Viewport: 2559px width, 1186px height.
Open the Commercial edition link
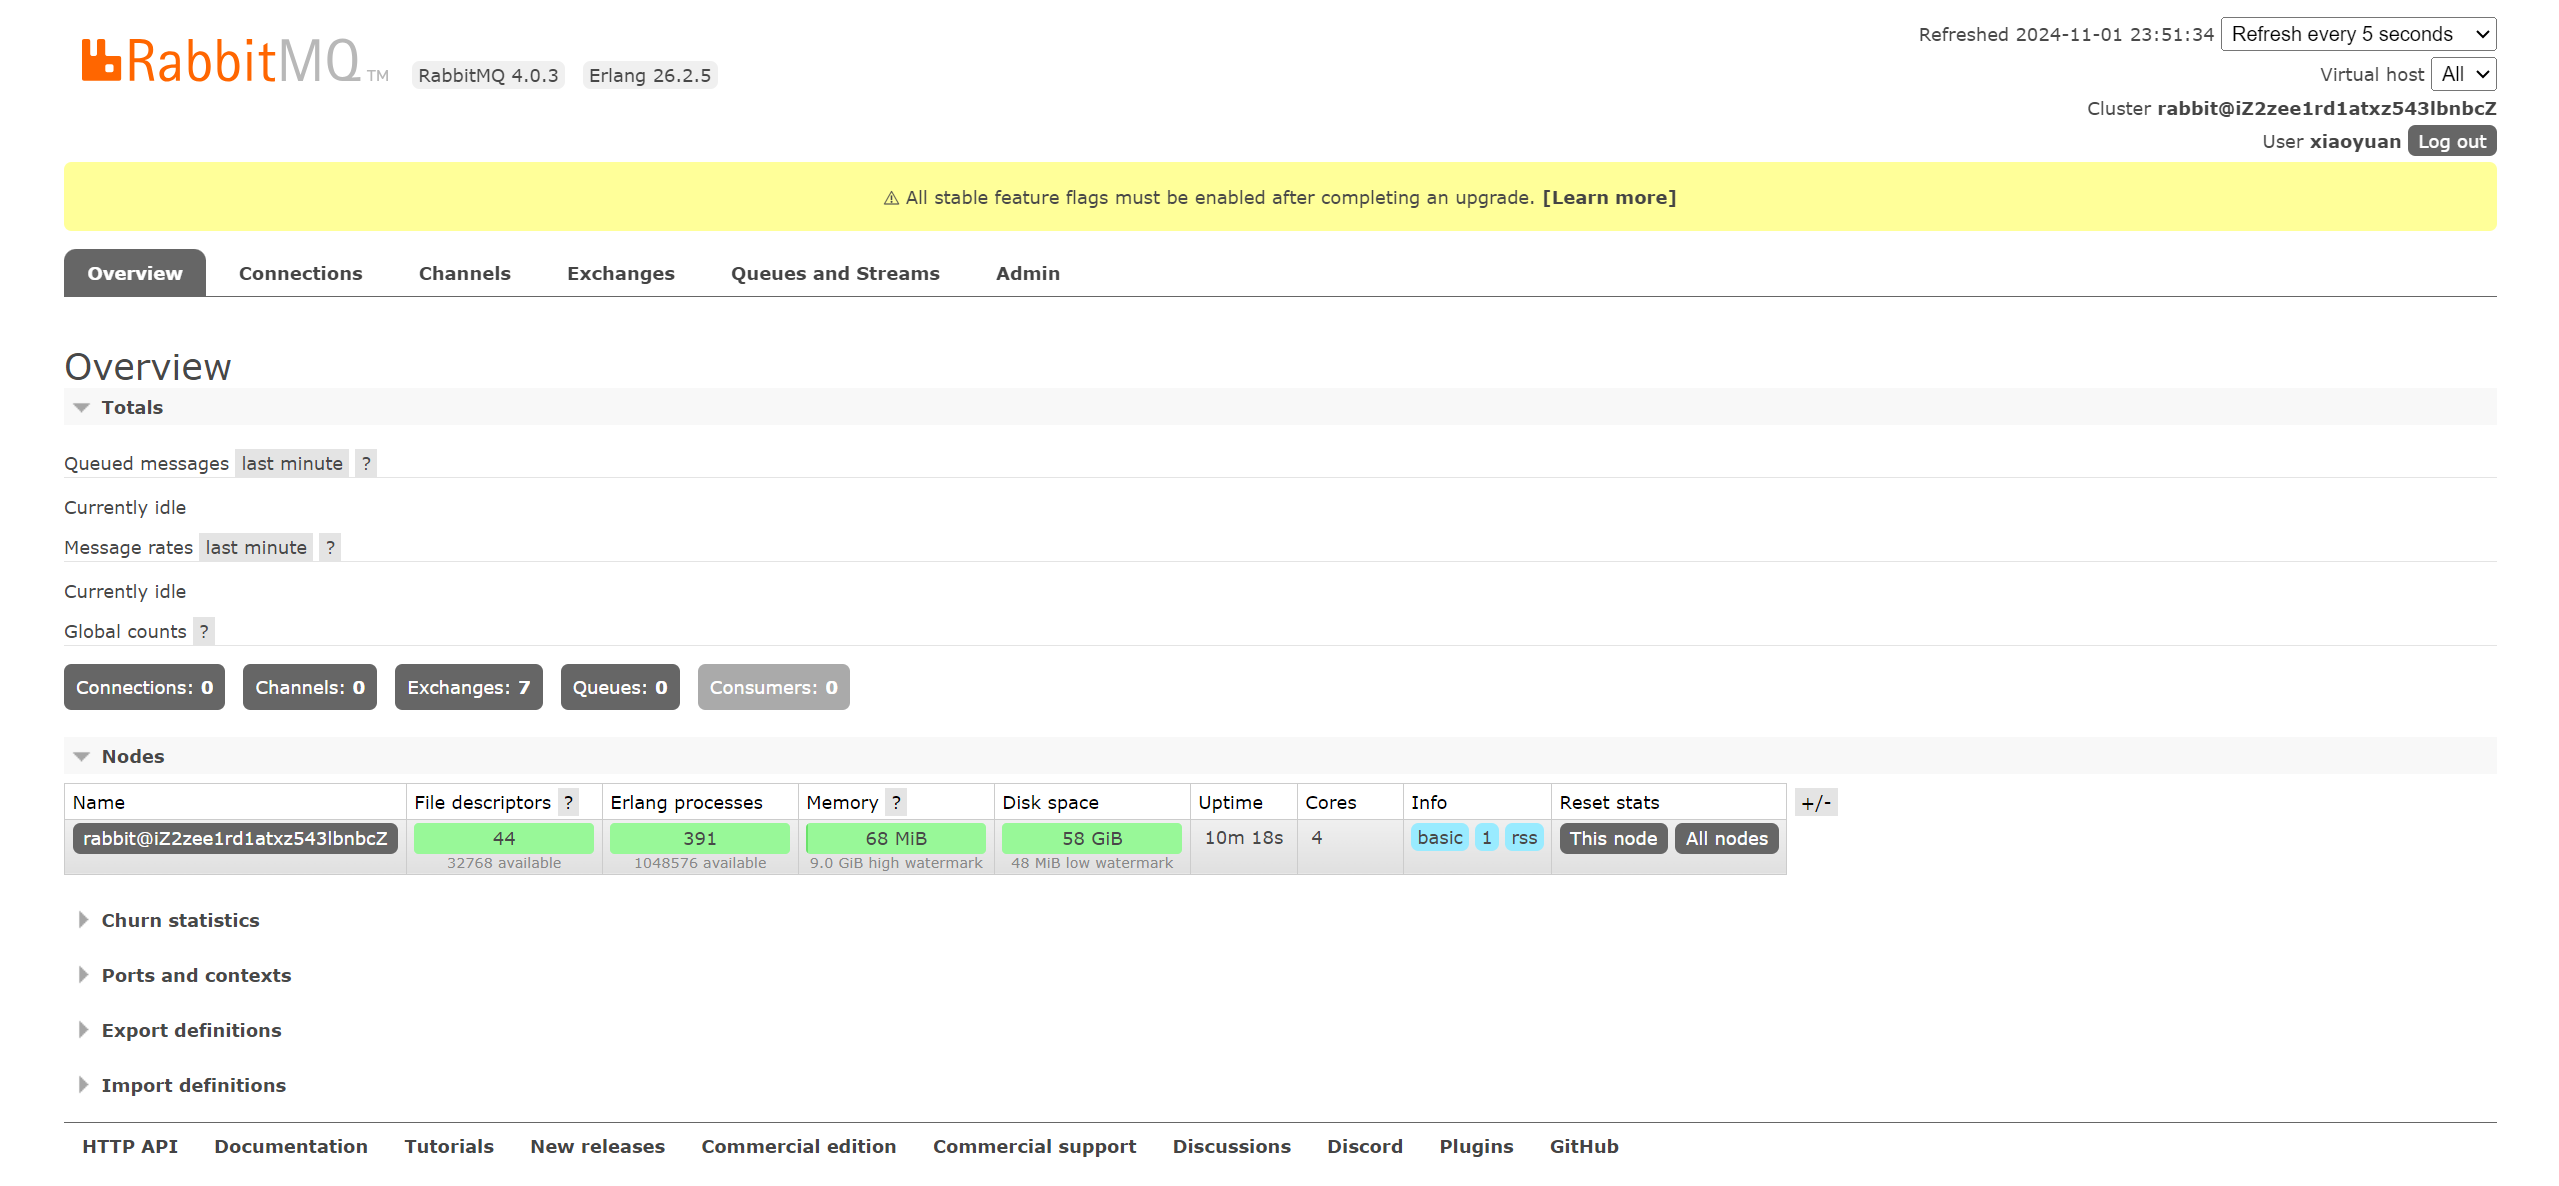point(799,1146)
